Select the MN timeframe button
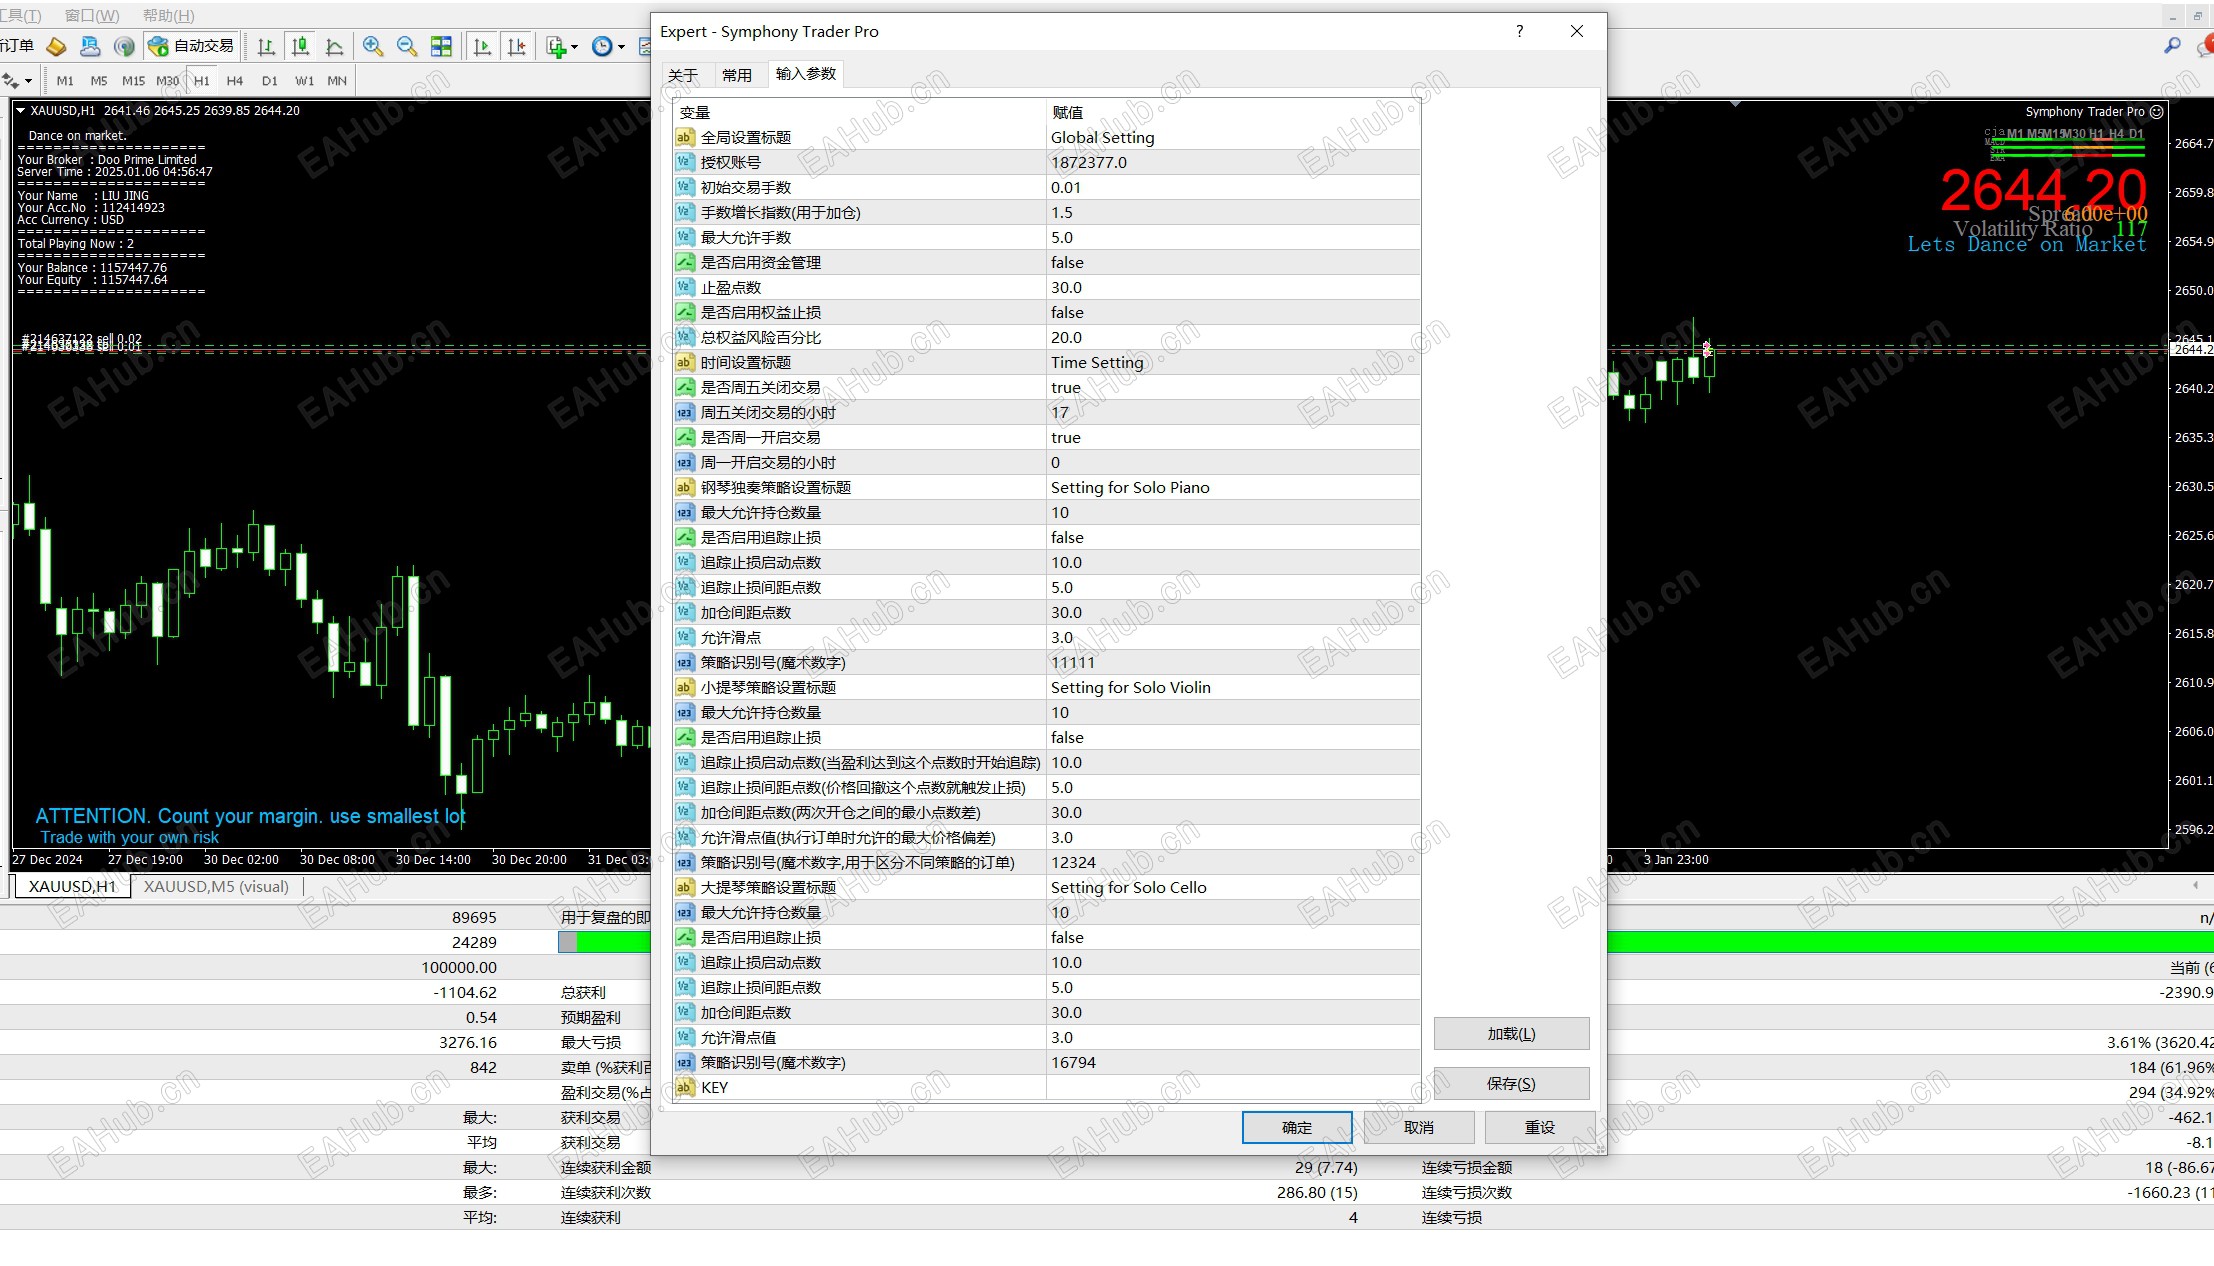Screen dimensions: 2214x1266 click(x=337, y=81)
